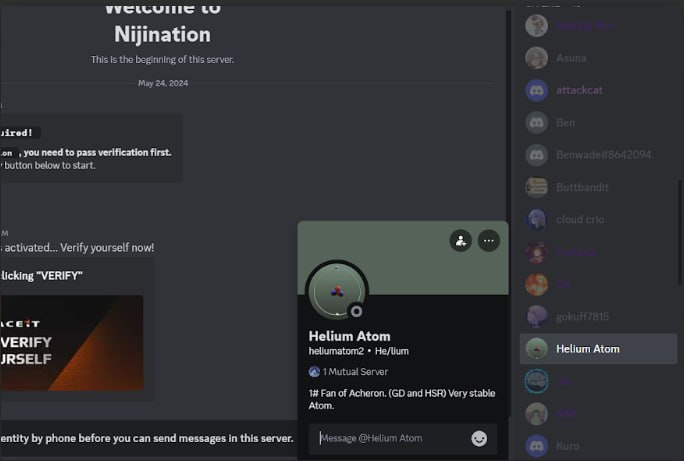Image resolution: width=684 pixels, height=461 pixels.
Task: Click the 'you need to pass verification first' text
Action: click(x=97, y=152)
